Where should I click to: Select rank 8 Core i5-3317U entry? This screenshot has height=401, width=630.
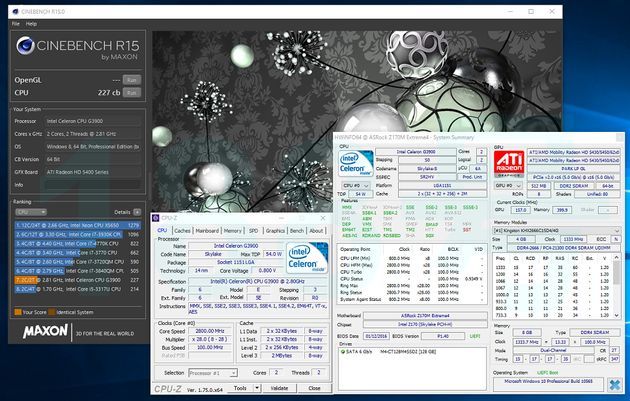coord(77,289)
